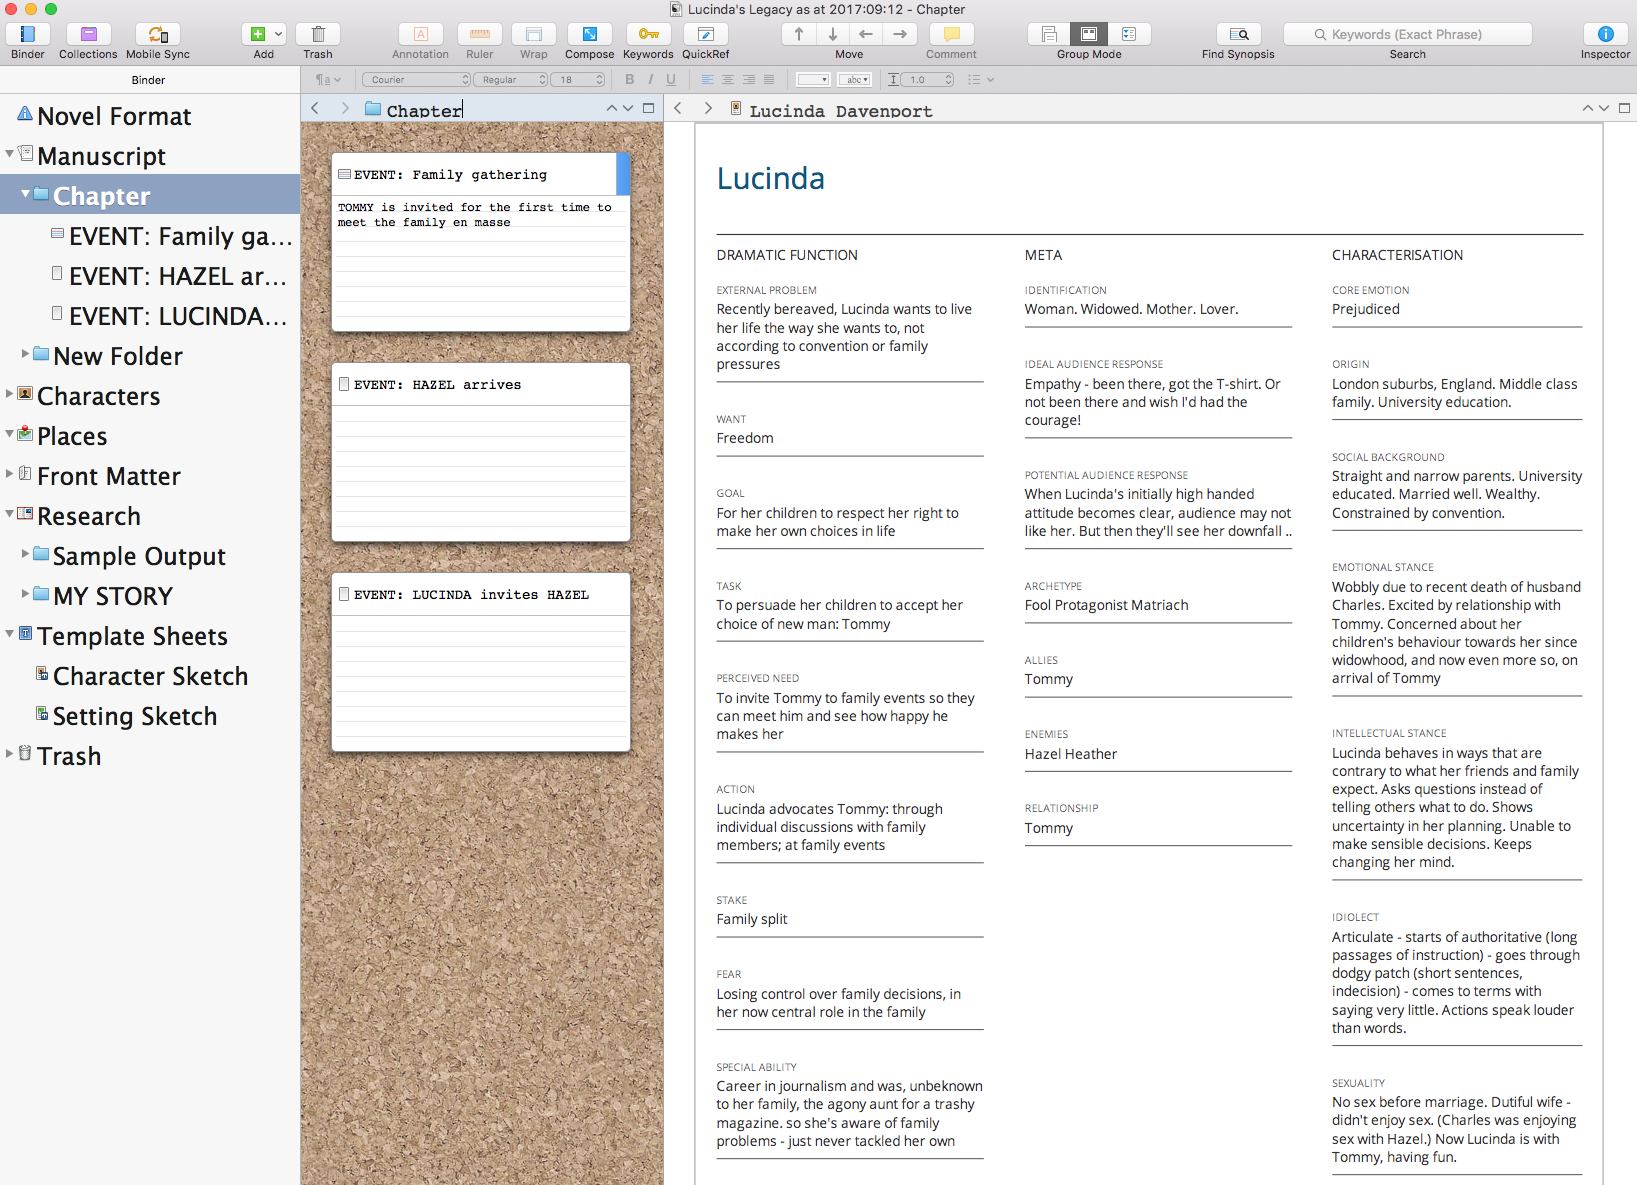Toggle the Binder sidebar icon
This screenshot has height=1185, width=1637.
coord(27,34)
